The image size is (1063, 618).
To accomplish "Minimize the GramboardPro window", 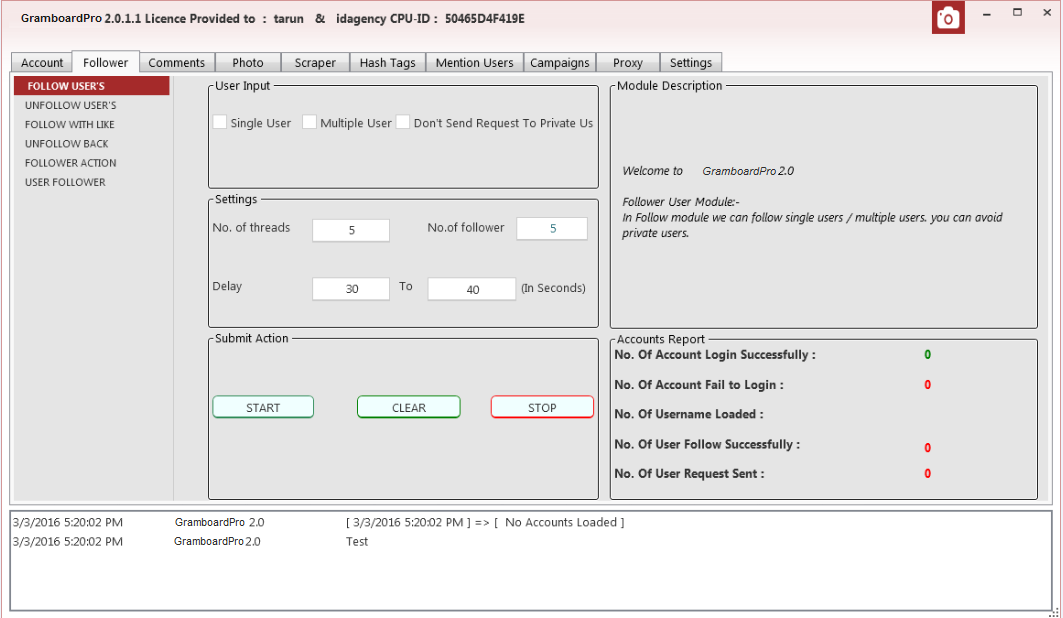I will (987, 14).
